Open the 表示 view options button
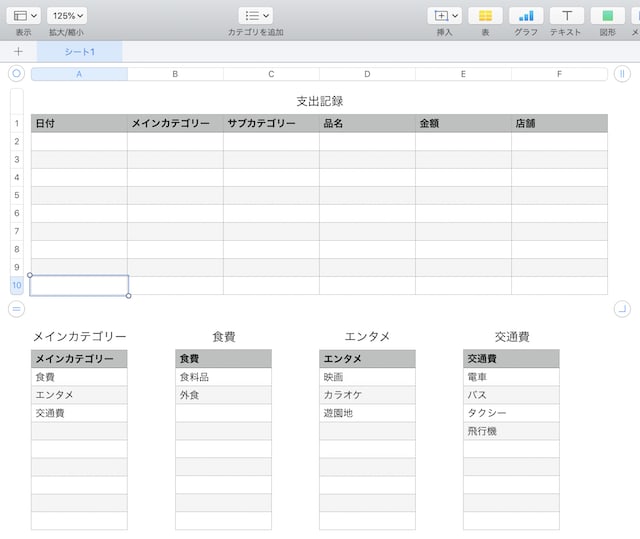Screen dimensions: 640x539 [x=26, y=16]
